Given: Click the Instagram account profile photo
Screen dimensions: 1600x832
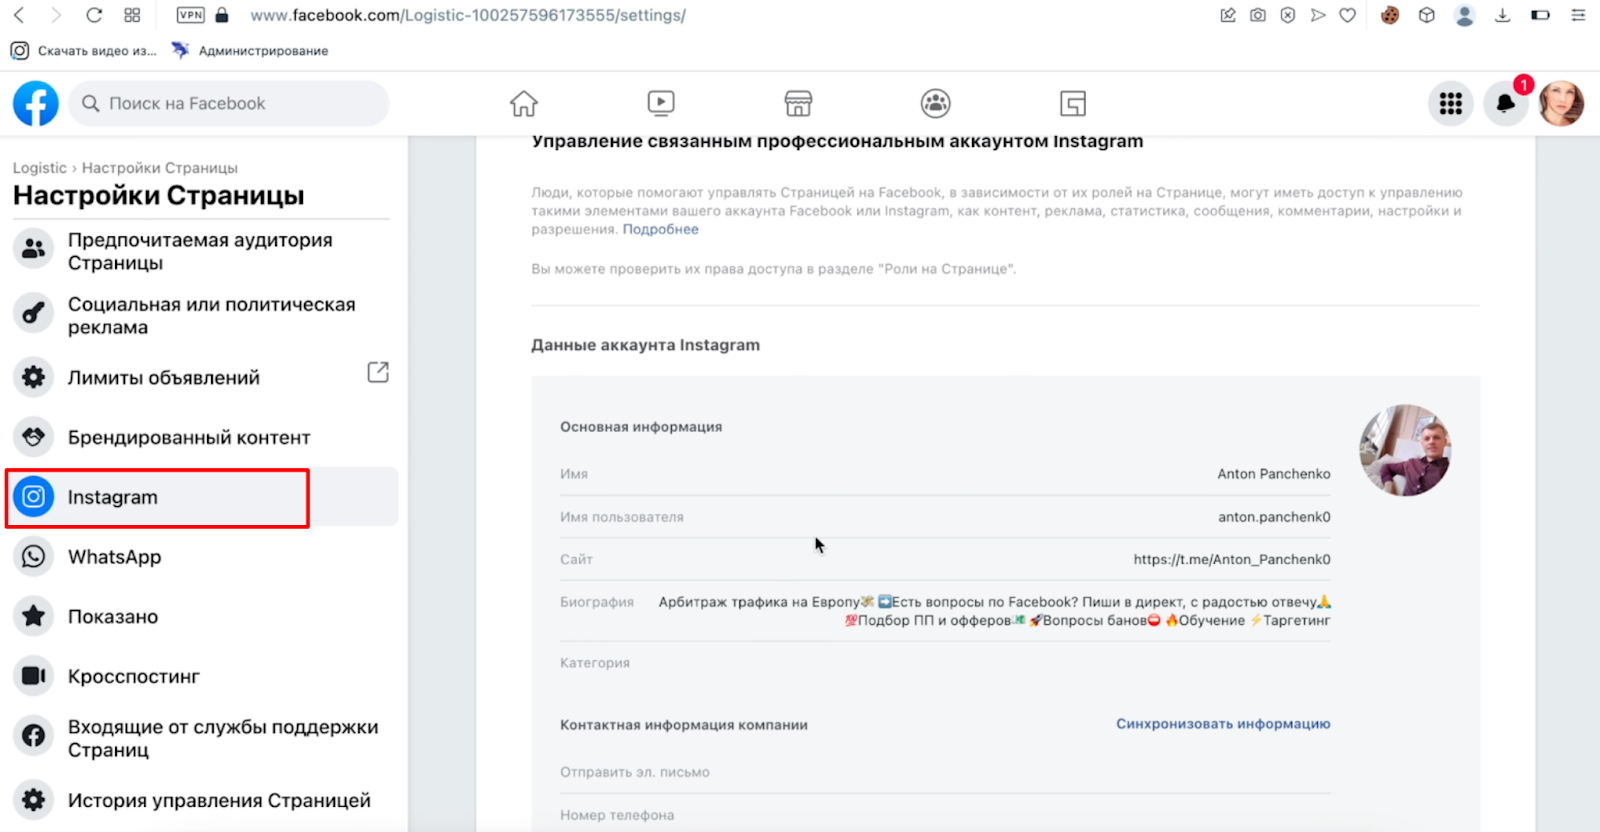Looking at the screenshot, I should tap(1405, 450).
